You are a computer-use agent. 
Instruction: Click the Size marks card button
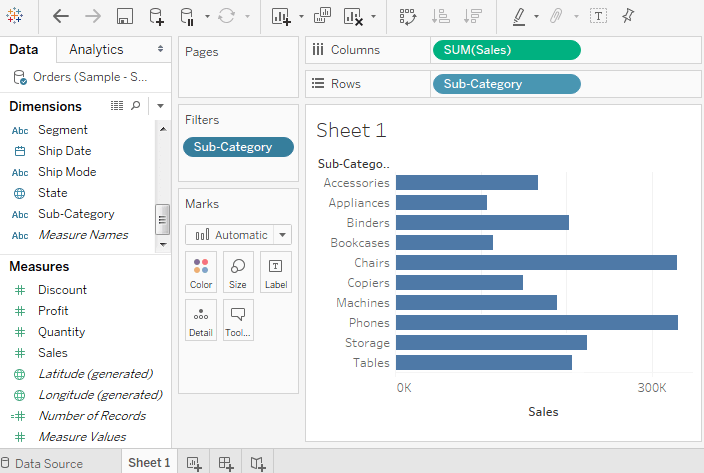pos(238,272)
